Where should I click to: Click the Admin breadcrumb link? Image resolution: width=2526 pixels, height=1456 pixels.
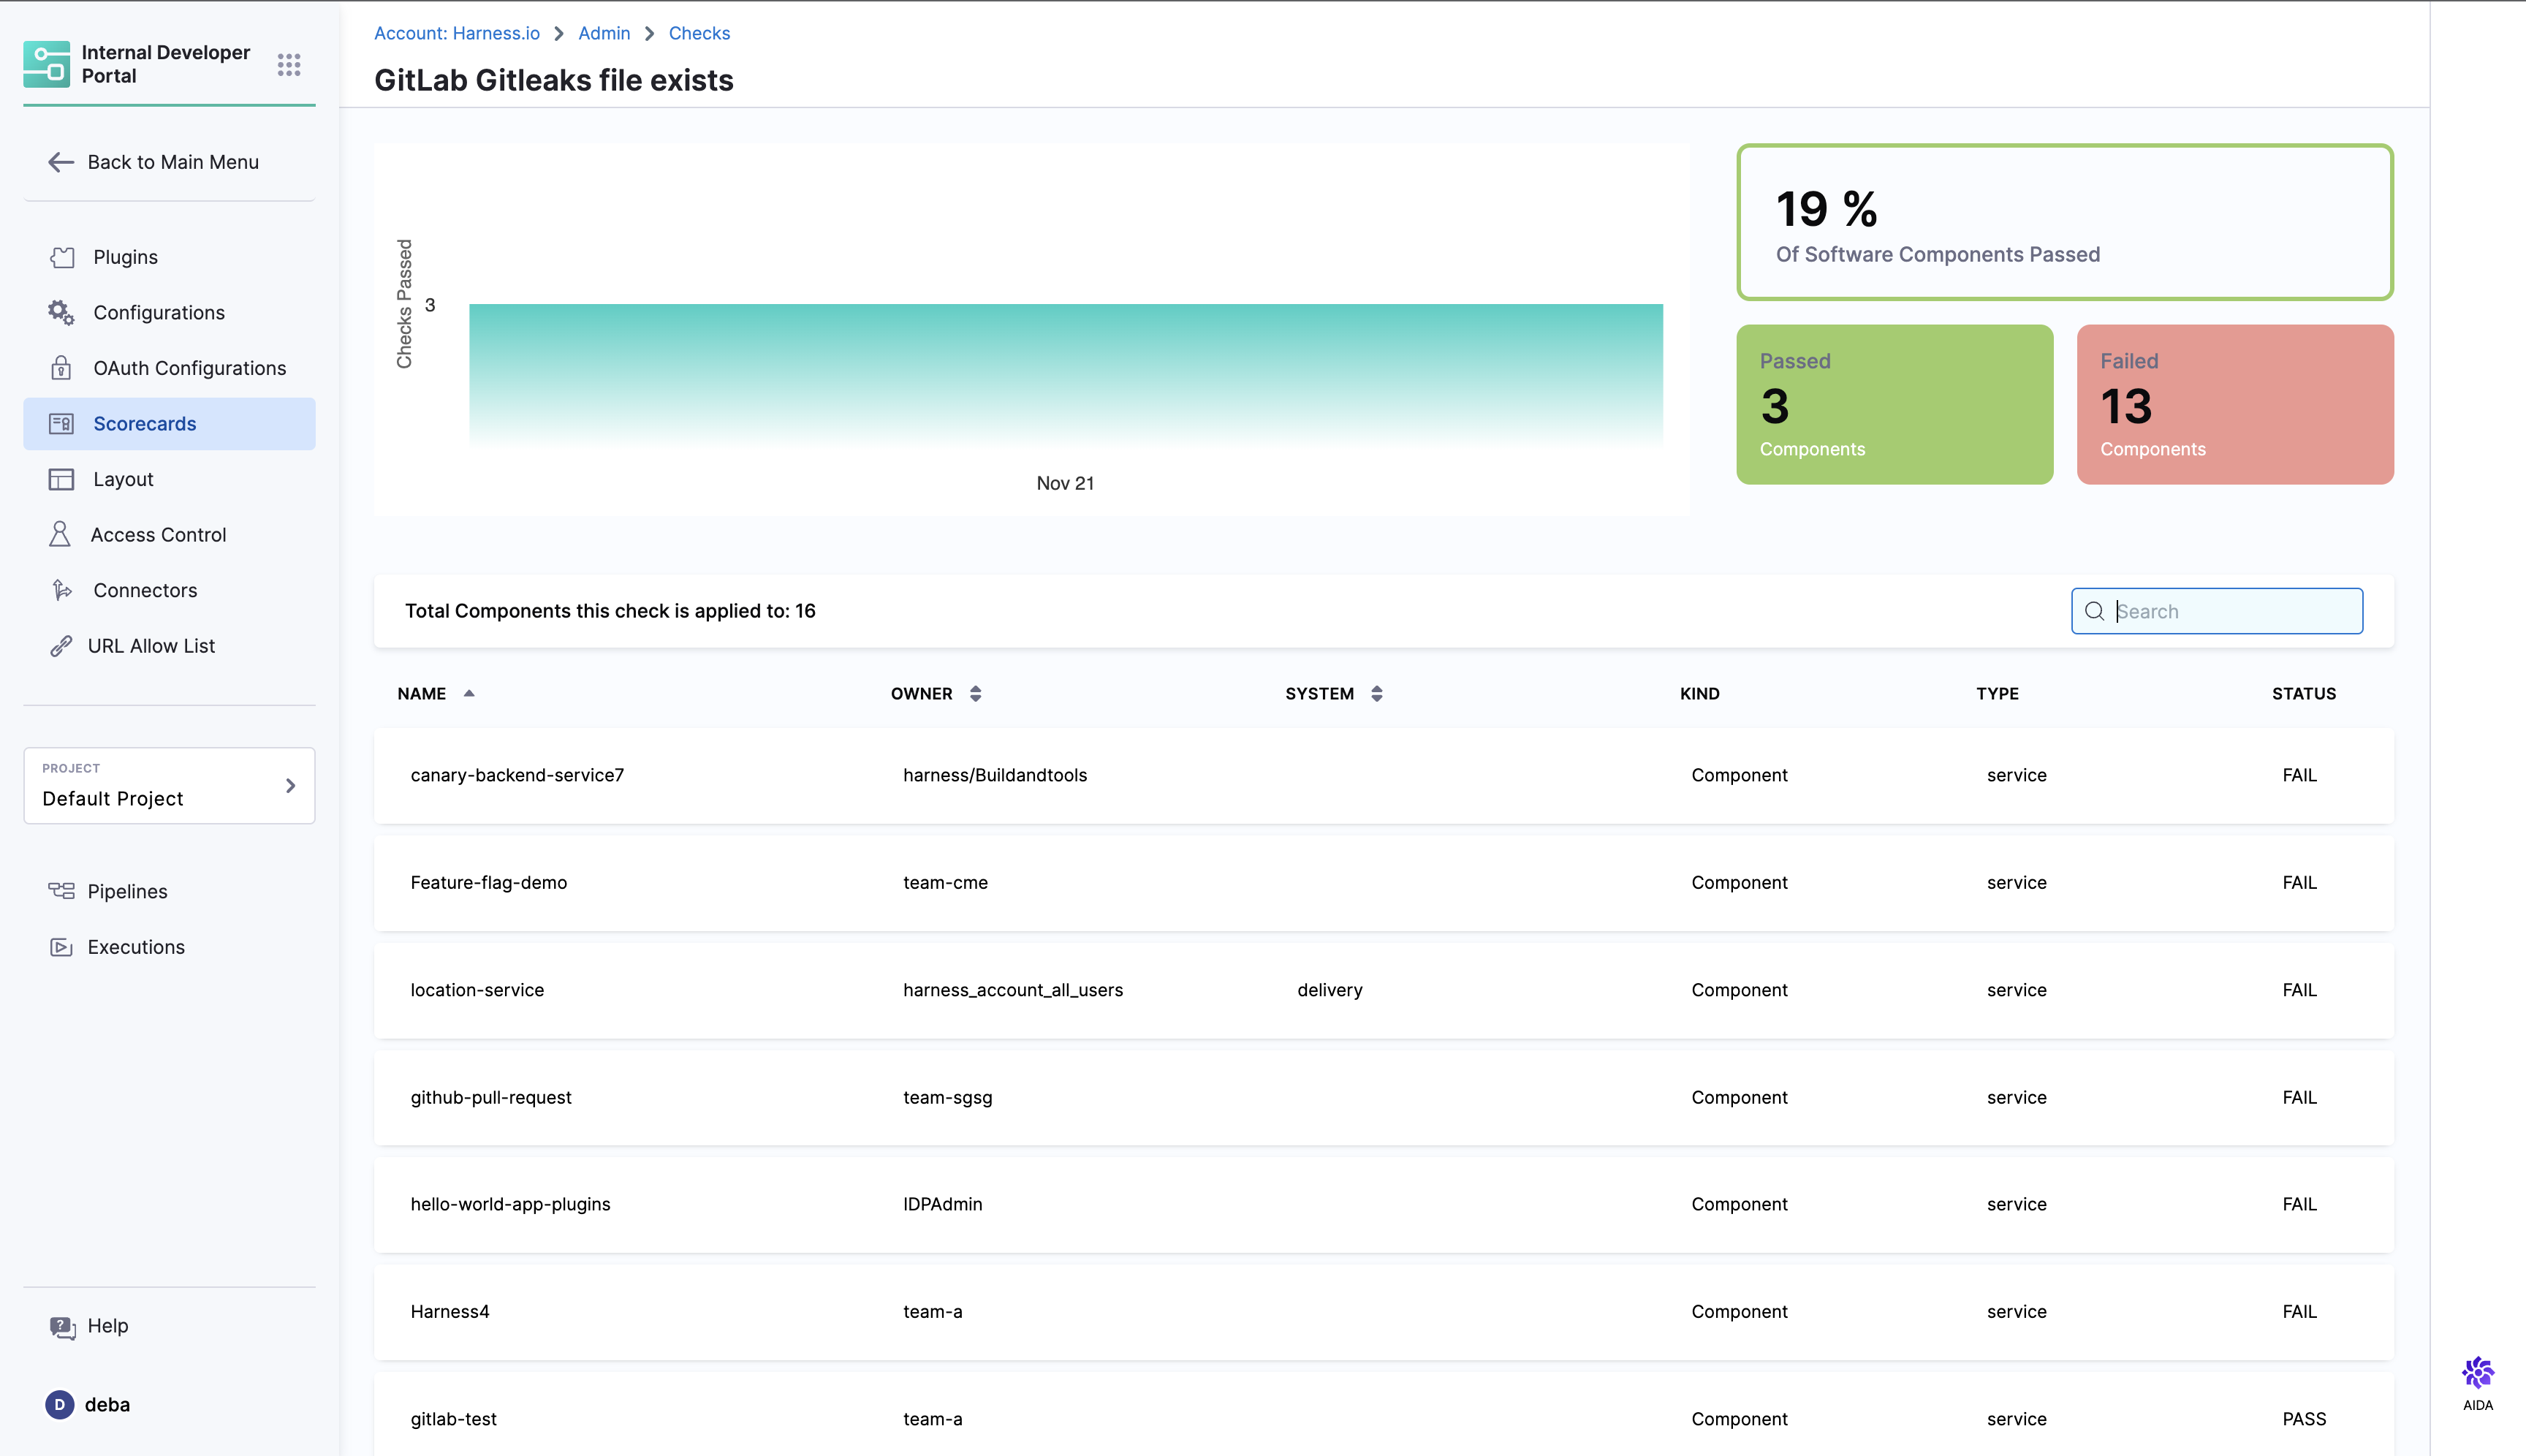point(604,33)
